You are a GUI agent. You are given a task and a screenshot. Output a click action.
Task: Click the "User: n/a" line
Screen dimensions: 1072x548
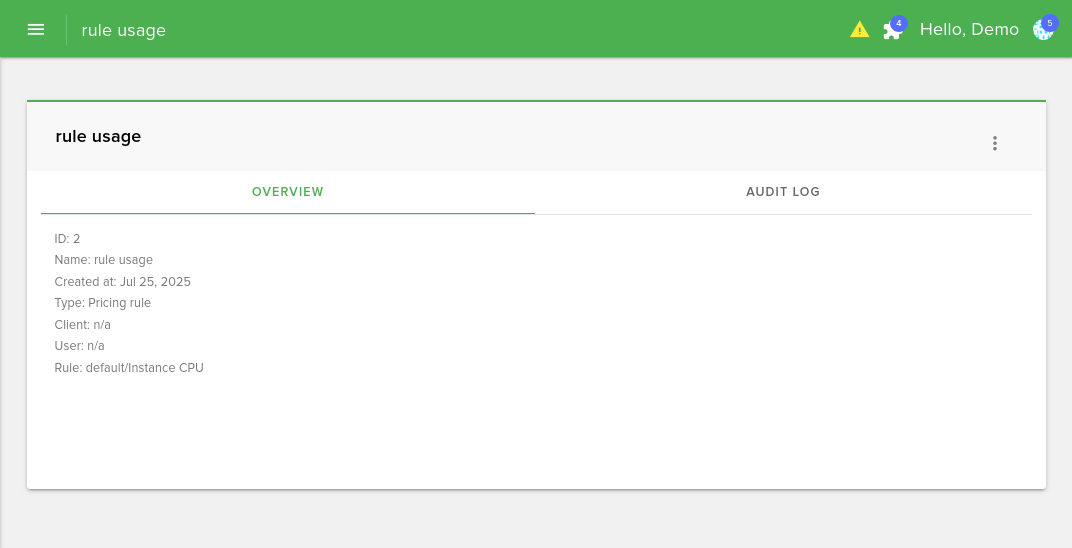tap(80, 346)
